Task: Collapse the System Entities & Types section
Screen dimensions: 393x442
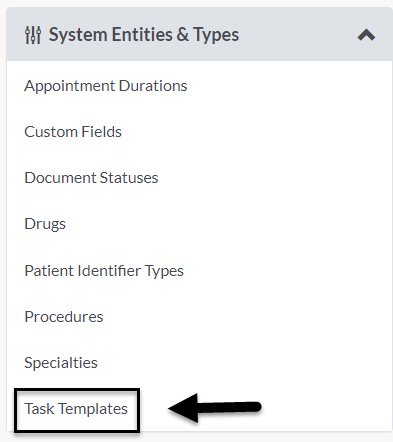Action: pyautogui.click(x=366, y=35)
